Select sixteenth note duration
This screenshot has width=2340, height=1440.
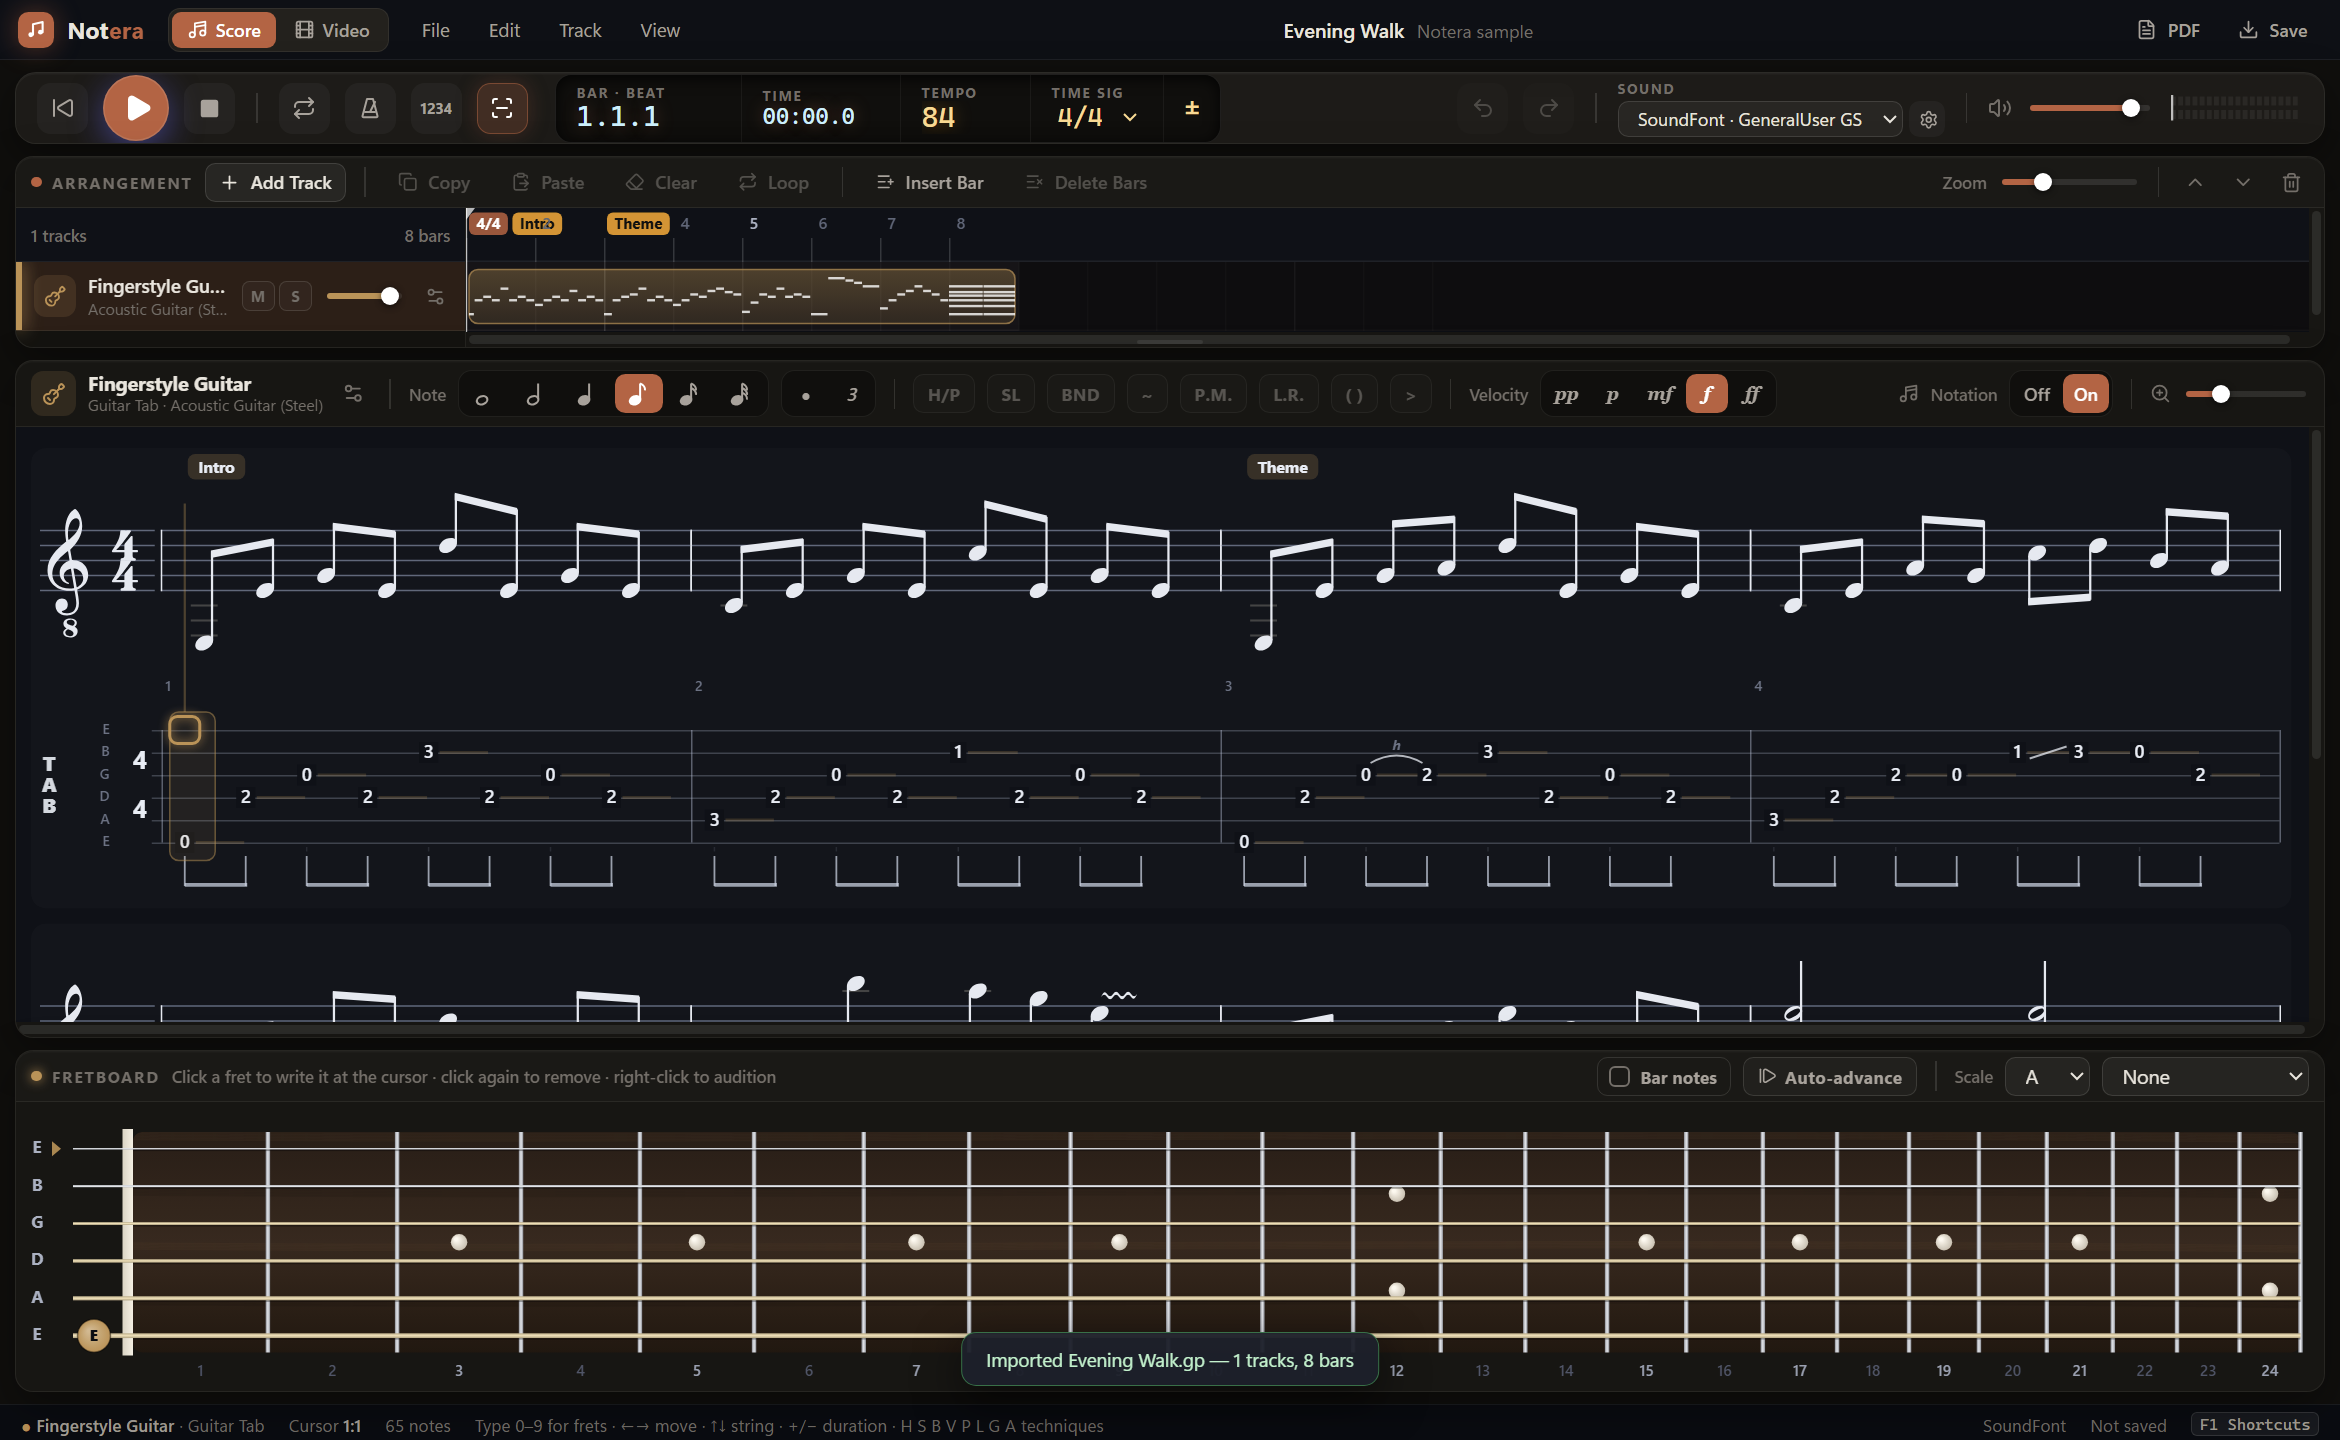pos(688,394)
